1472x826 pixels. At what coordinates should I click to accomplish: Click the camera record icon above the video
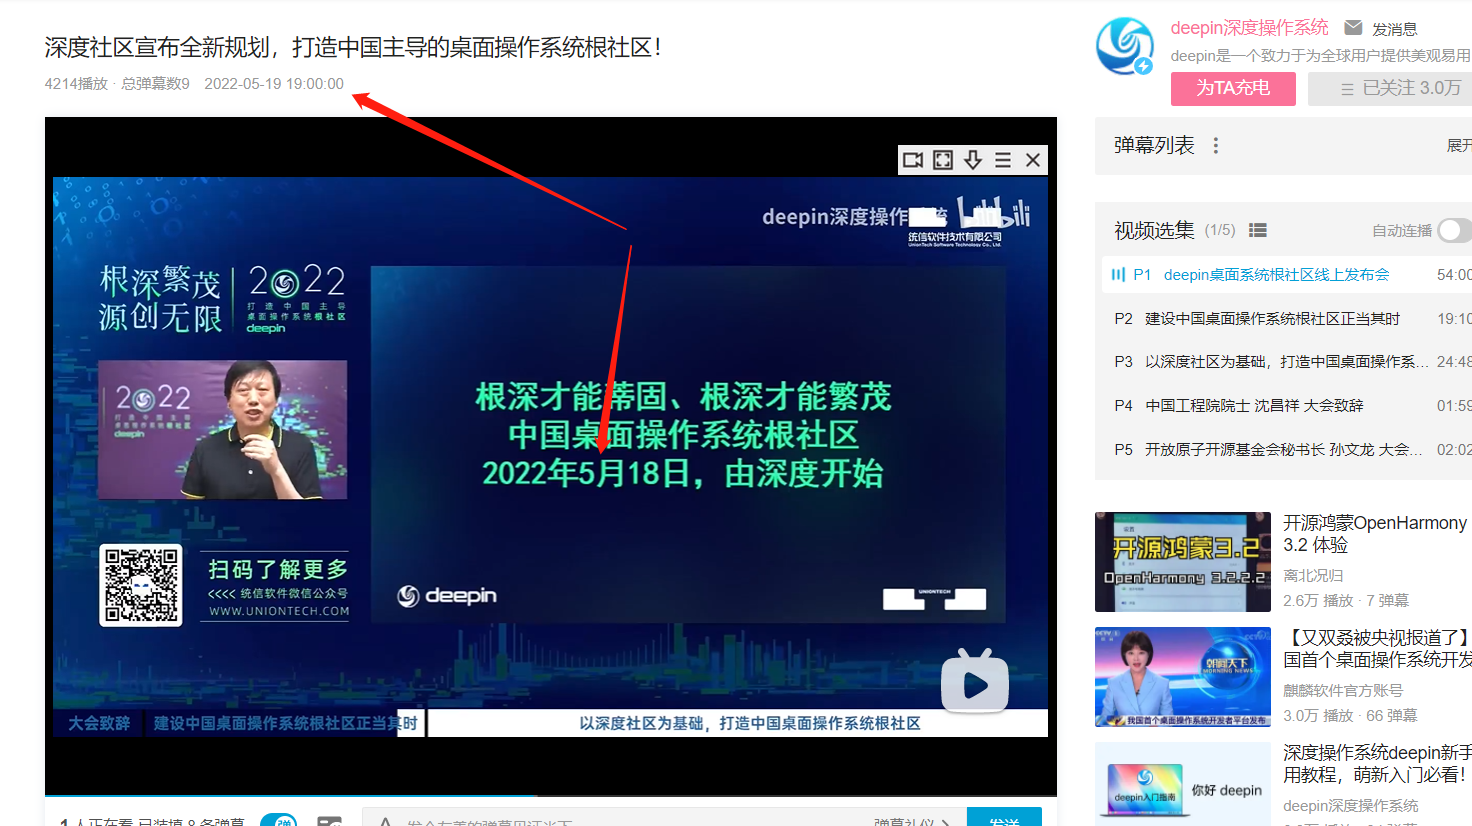tap(913, 160)
